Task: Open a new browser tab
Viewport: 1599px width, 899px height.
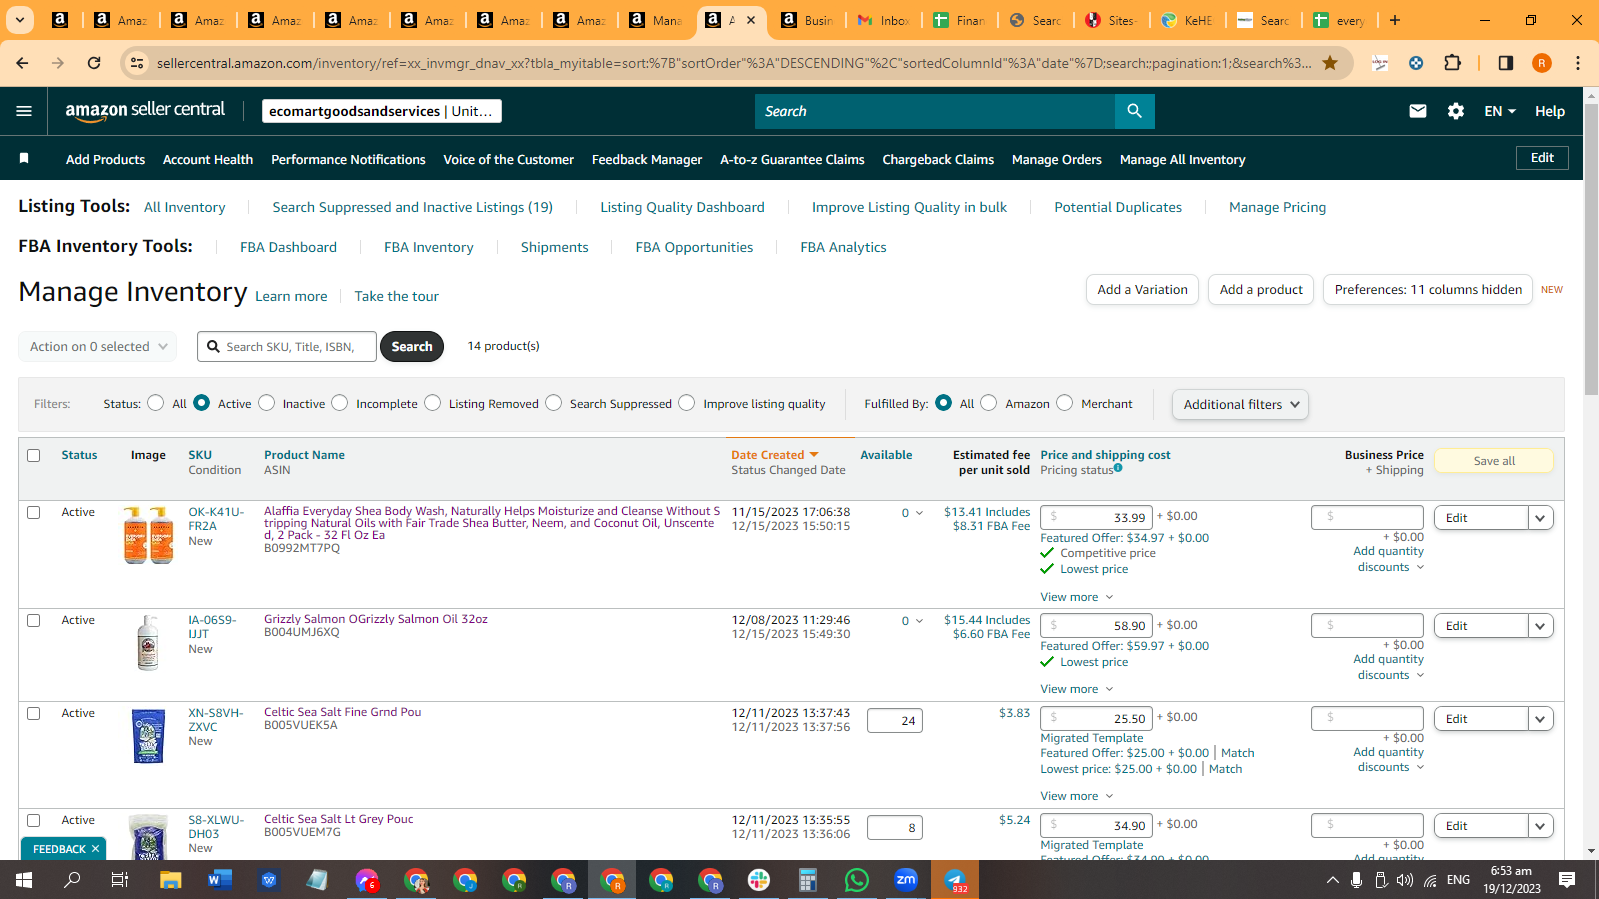Action: pos(1395,20)
